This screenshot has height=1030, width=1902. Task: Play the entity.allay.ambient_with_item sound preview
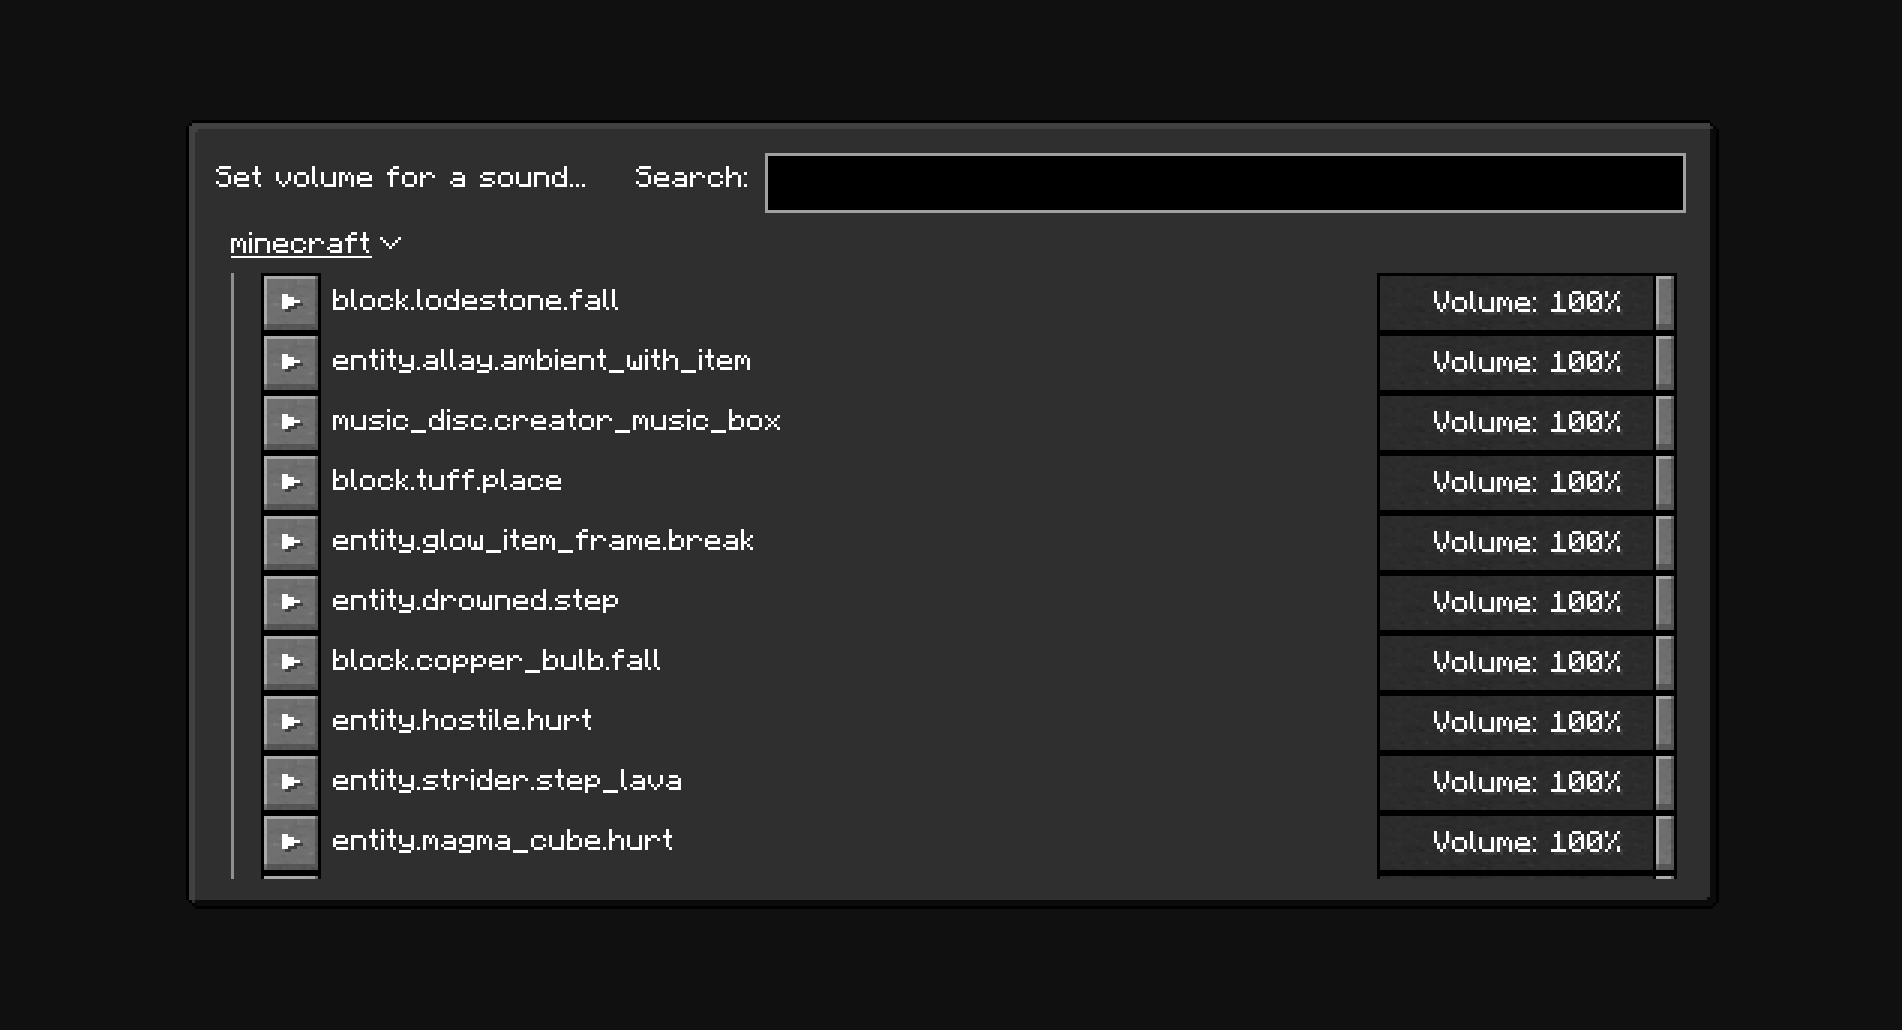[x=291, y=362]
